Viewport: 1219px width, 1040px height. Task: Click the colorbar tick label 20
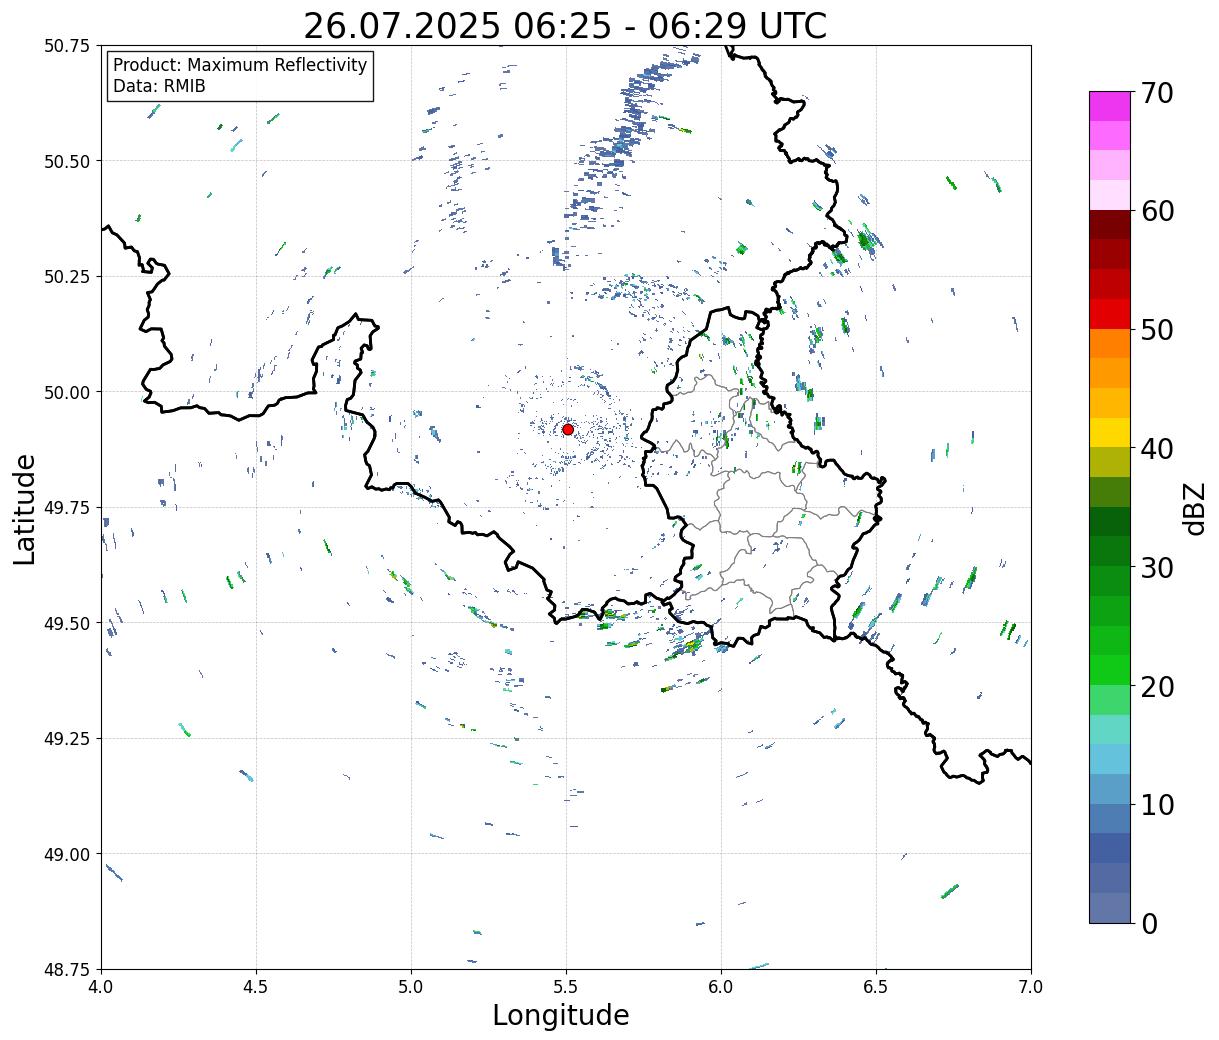tap(1157, 686)
